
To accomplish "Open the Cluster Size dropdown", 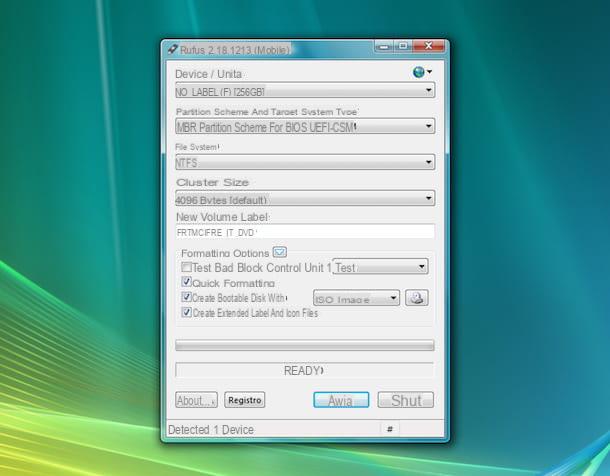I will coord(305,198).
